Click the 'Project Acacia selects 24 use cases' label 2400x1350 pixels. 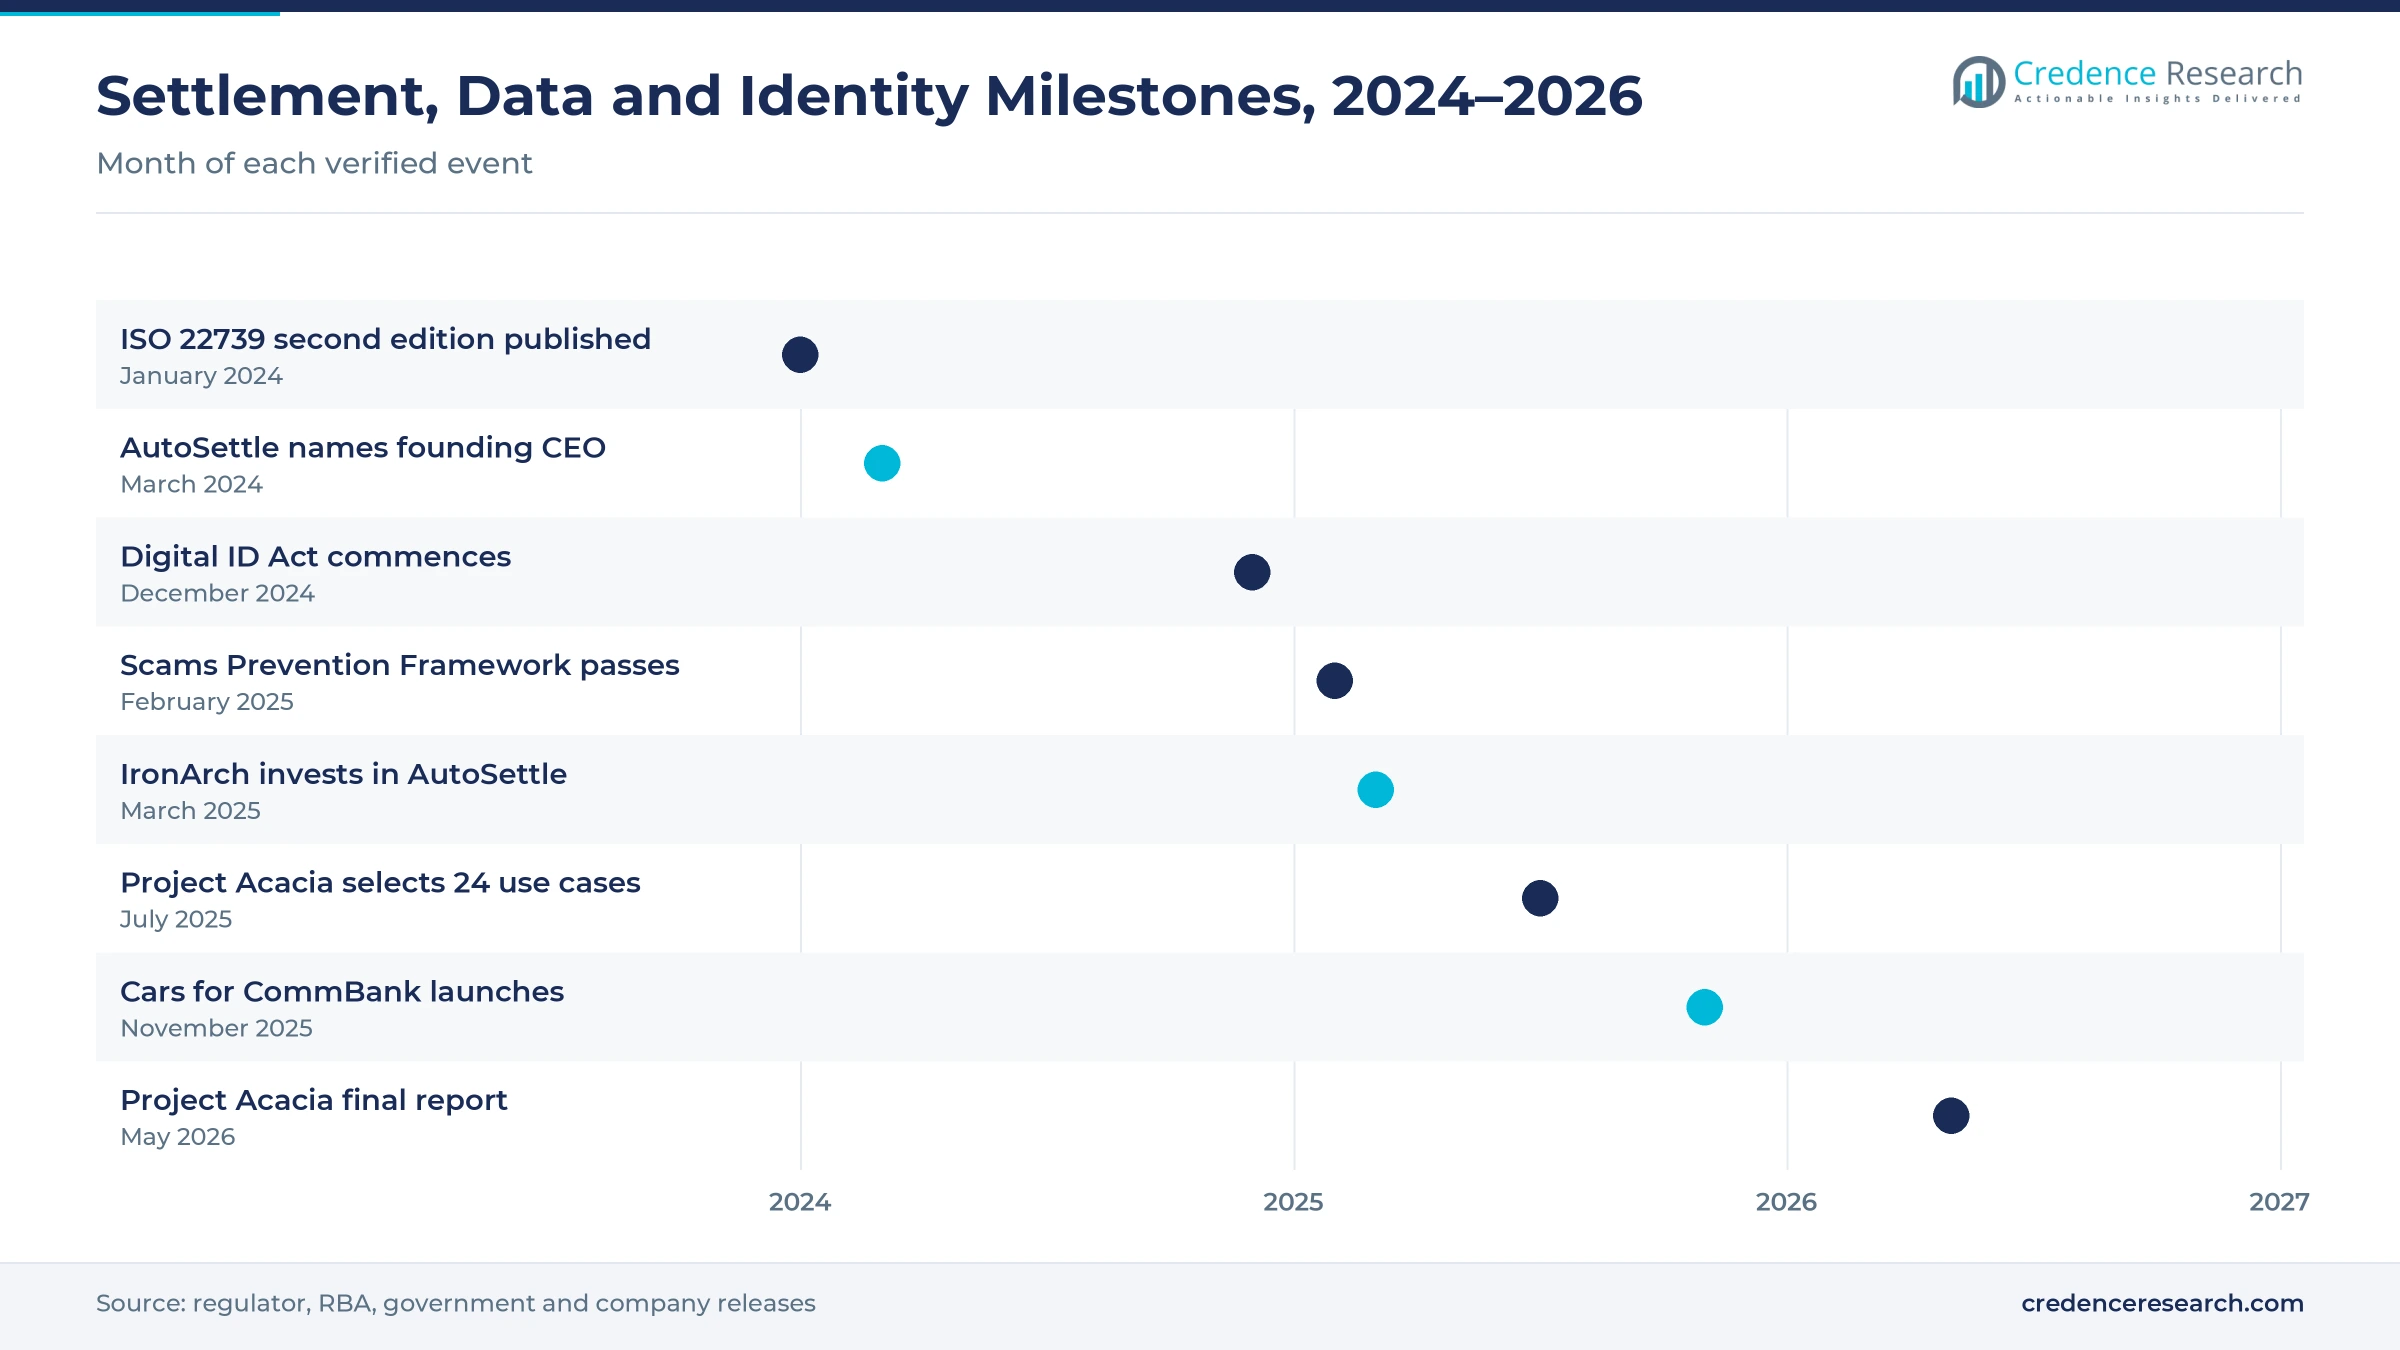point(380,883)
